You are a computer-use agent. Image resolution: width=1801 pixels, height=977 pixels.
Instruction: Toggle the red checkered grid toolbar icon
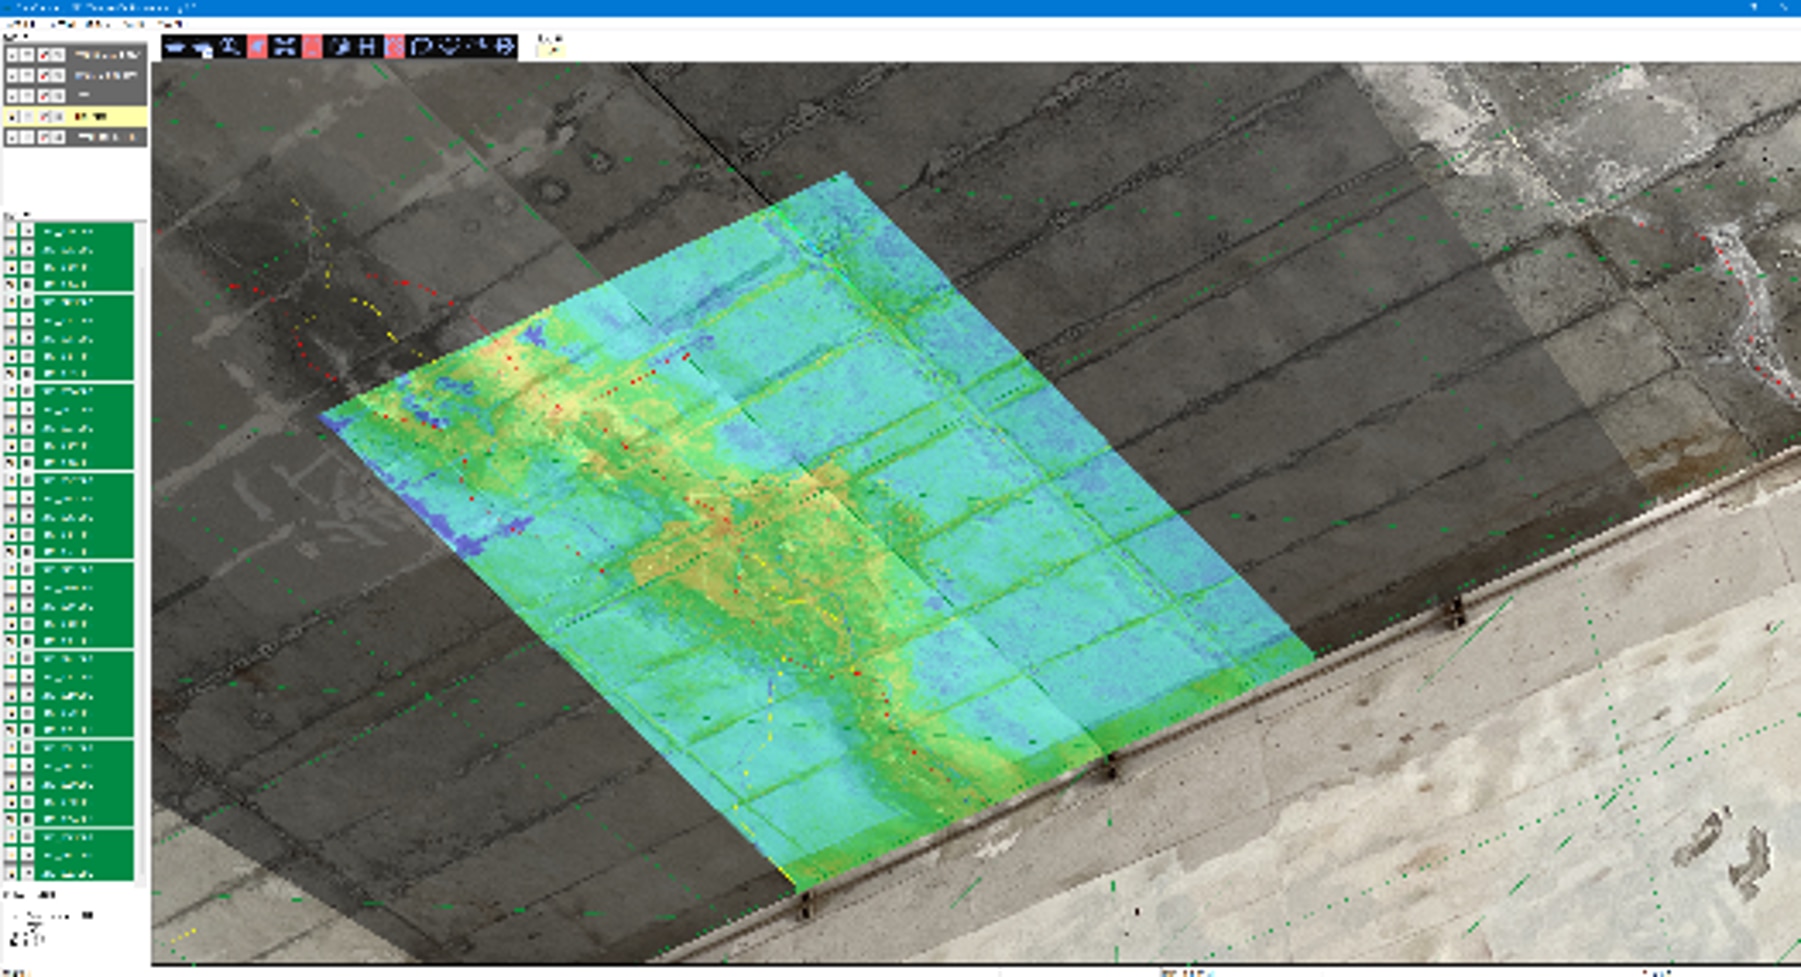(x=394, y=47)
